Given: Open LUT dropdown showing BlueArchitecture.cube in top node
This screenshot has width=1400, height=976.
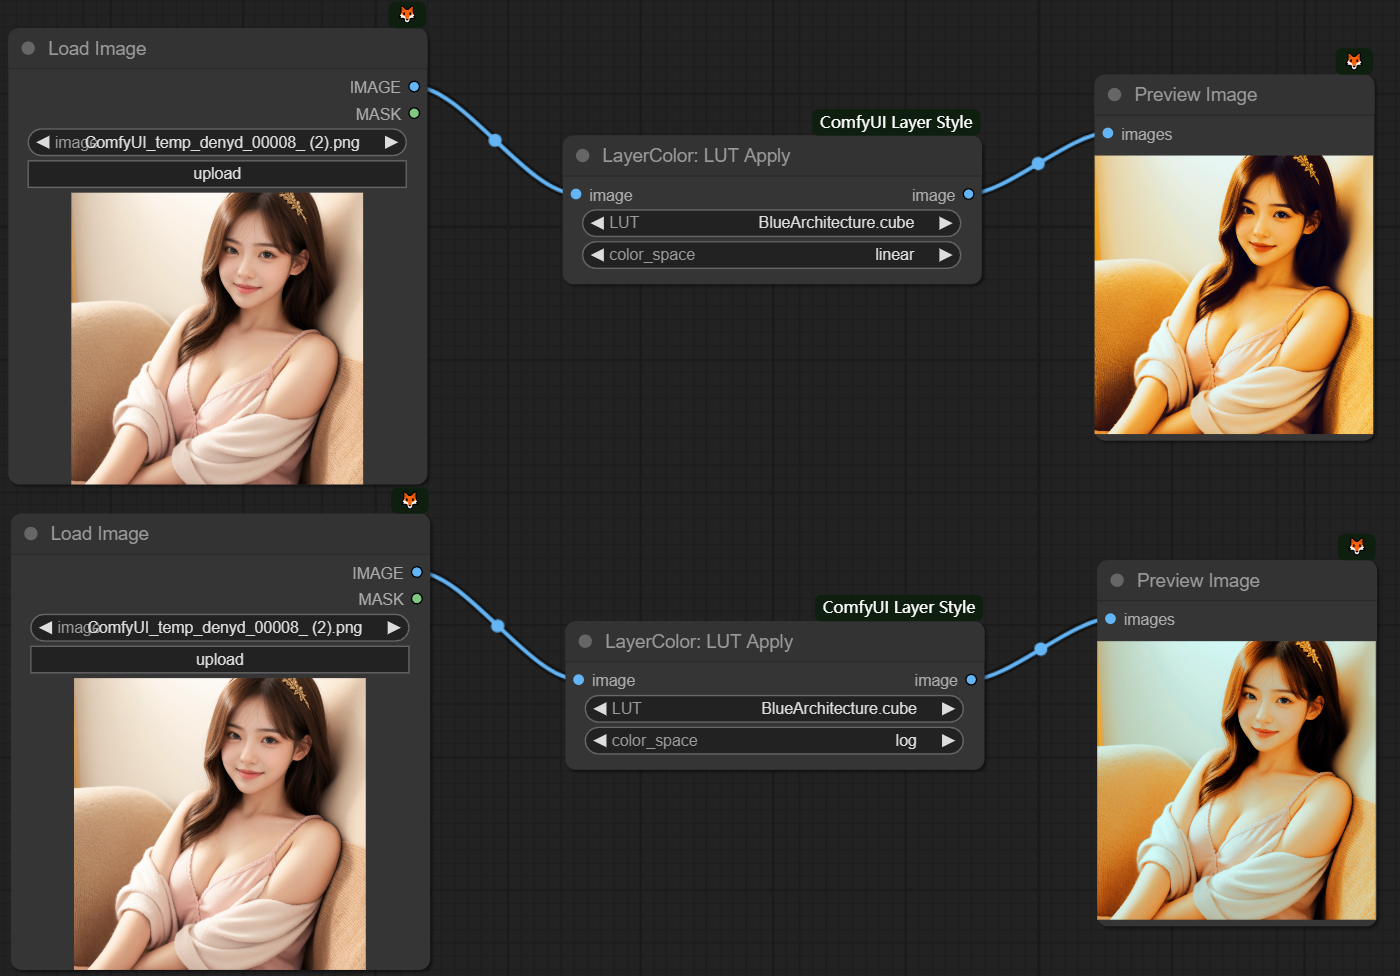Looking at the screenshot, I should coord(771,223).
